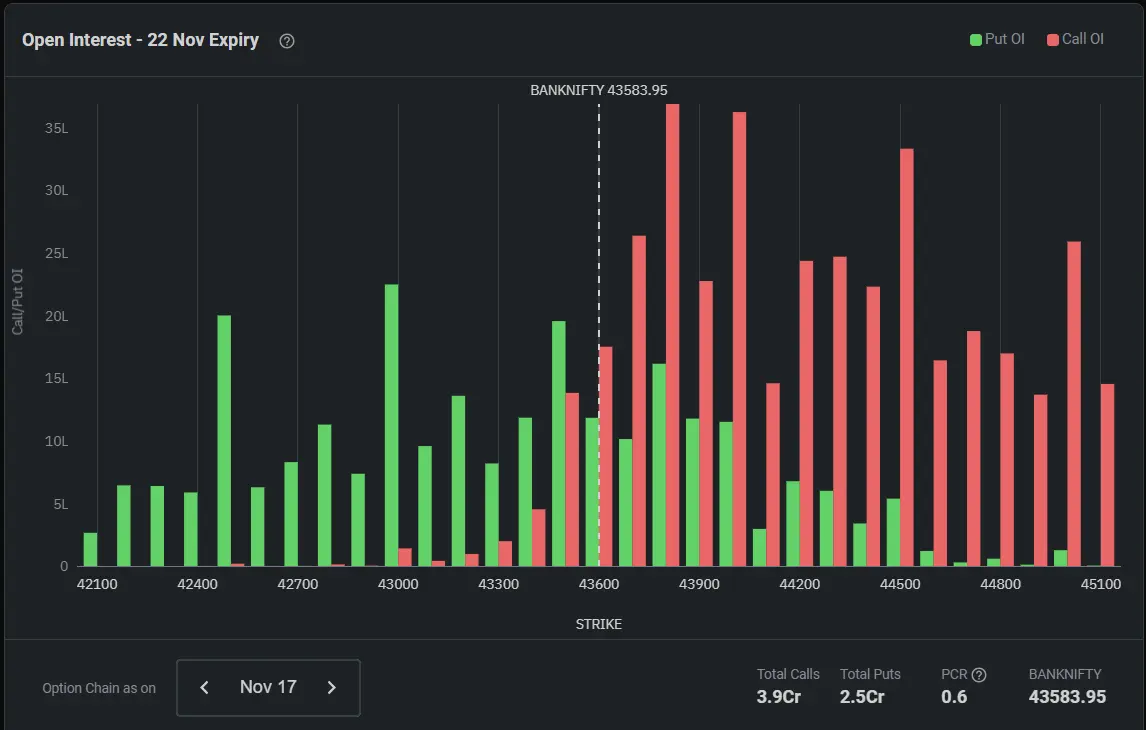Click the BANKNIFTY 43583.95 footer value
This screenshot has height=730, width=1146.
[x=1067, y=696]
